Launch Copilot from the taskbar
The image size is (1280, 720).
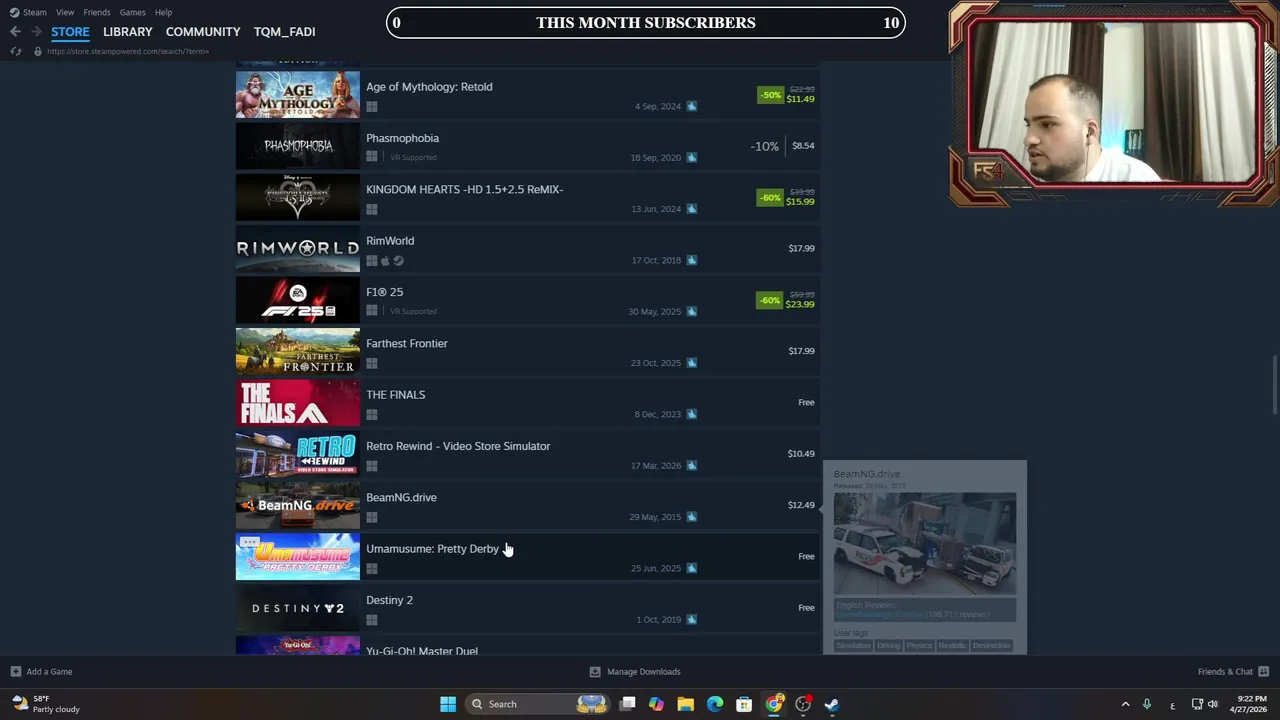coord(656,704)
